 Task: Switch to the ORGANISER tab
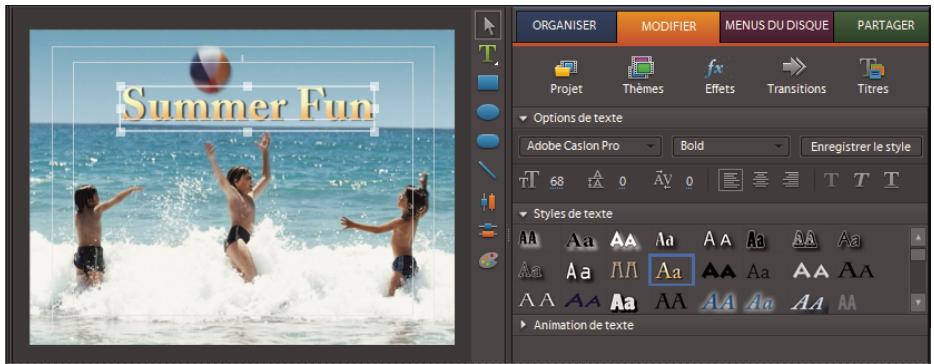[x=564, y=26]
